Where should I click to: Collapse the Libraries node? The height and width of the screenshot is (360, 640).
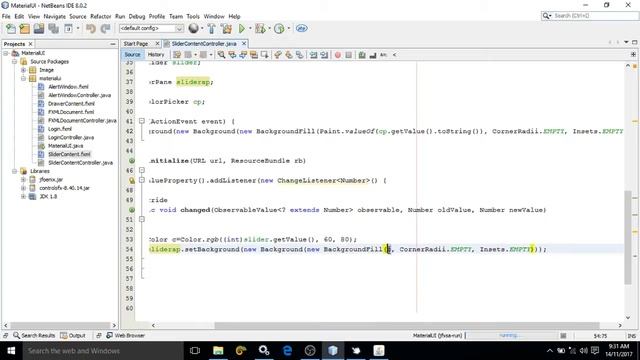(14, 171)
